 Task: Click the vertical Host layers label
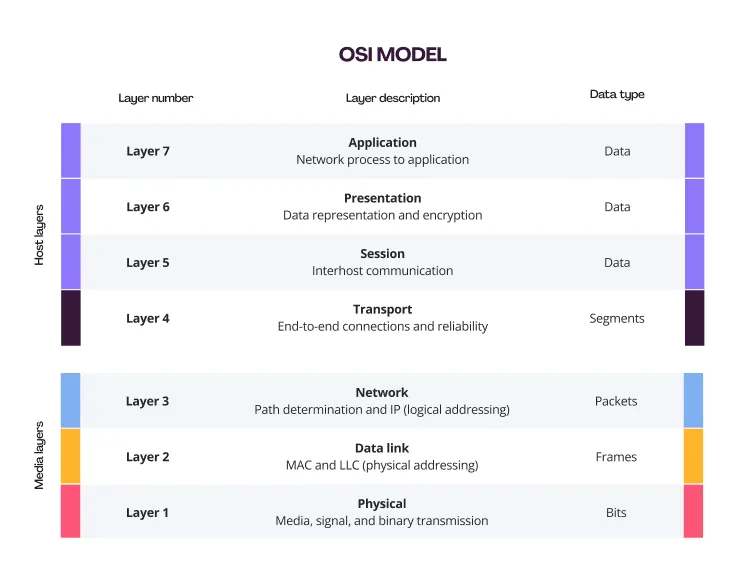click(x=40, y=234)
